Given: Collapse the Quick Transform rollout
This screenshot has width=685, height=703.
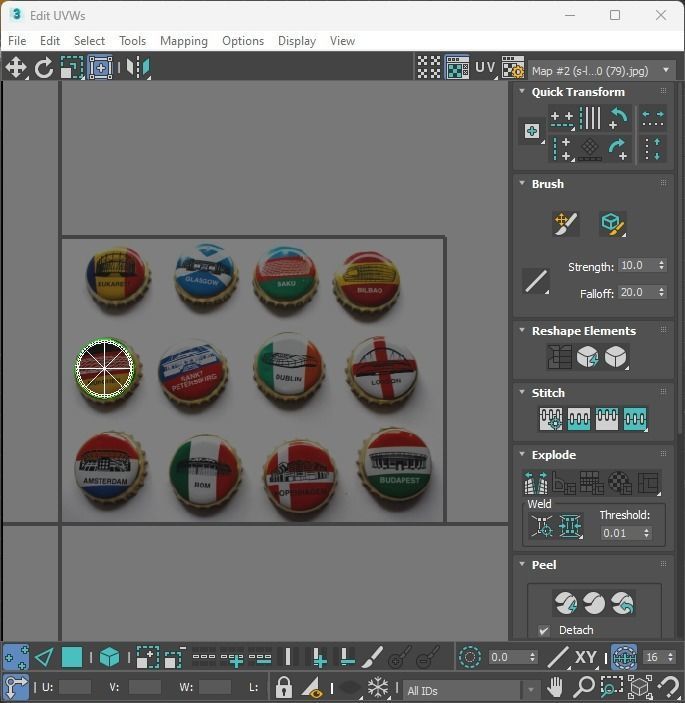Looking at the screenshot, I should coord(522,91).
